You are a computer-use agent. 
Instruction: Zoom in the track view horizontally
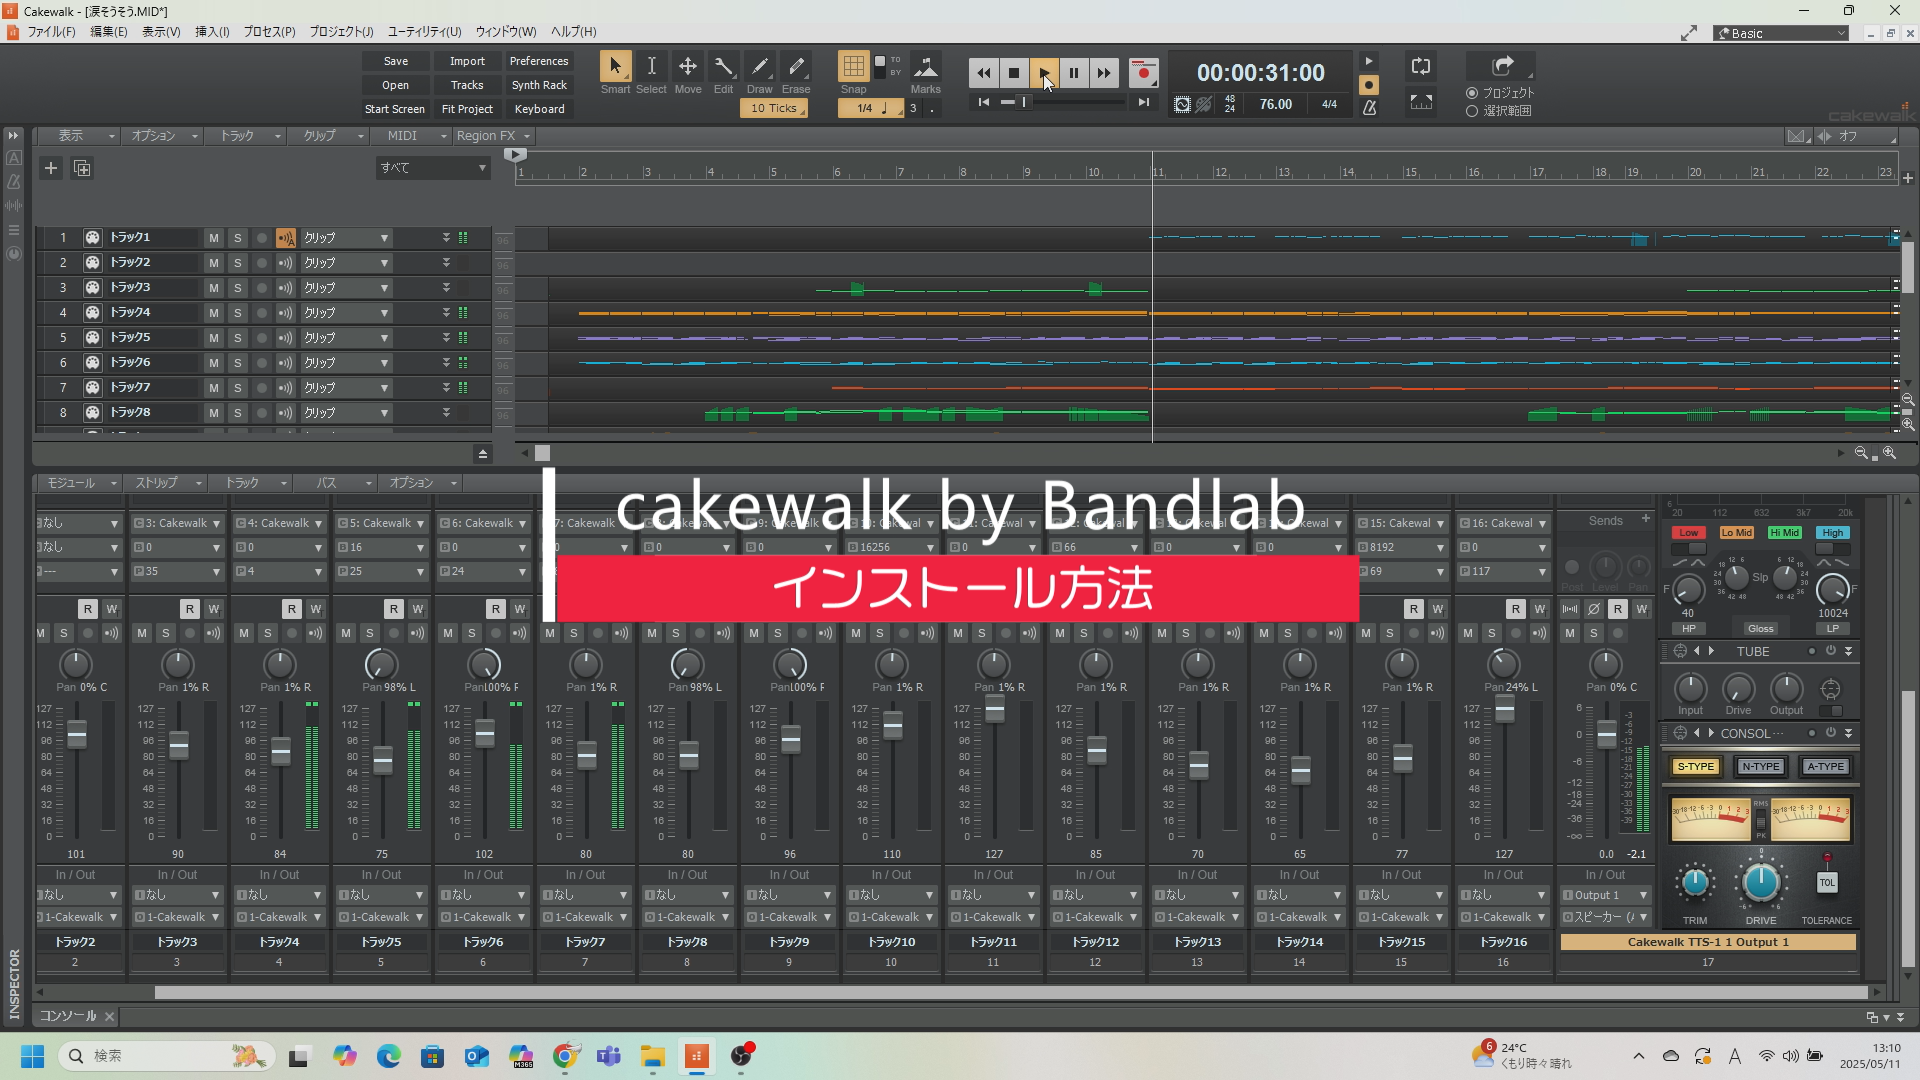(1889, 453)
